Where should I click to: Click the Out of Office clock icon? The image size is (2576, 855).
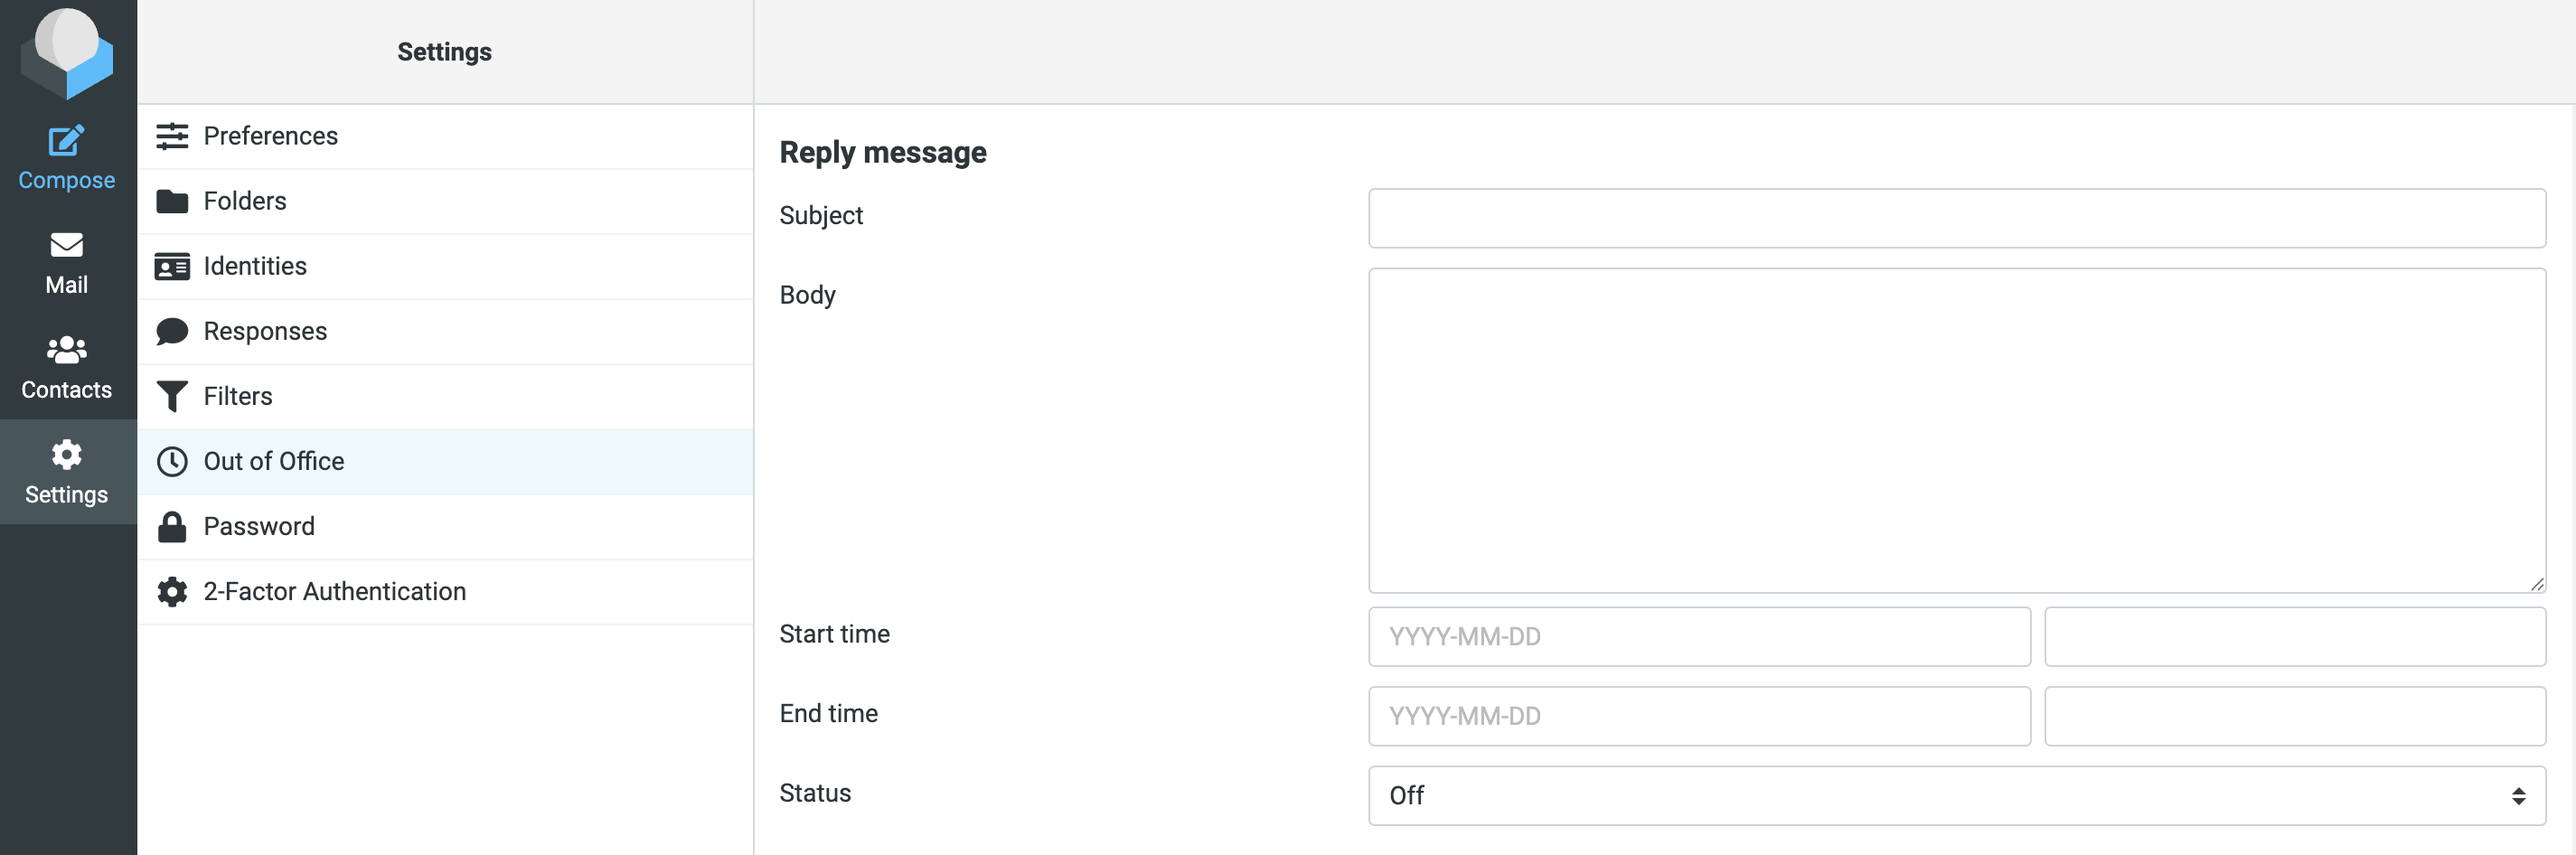point(172,461)
